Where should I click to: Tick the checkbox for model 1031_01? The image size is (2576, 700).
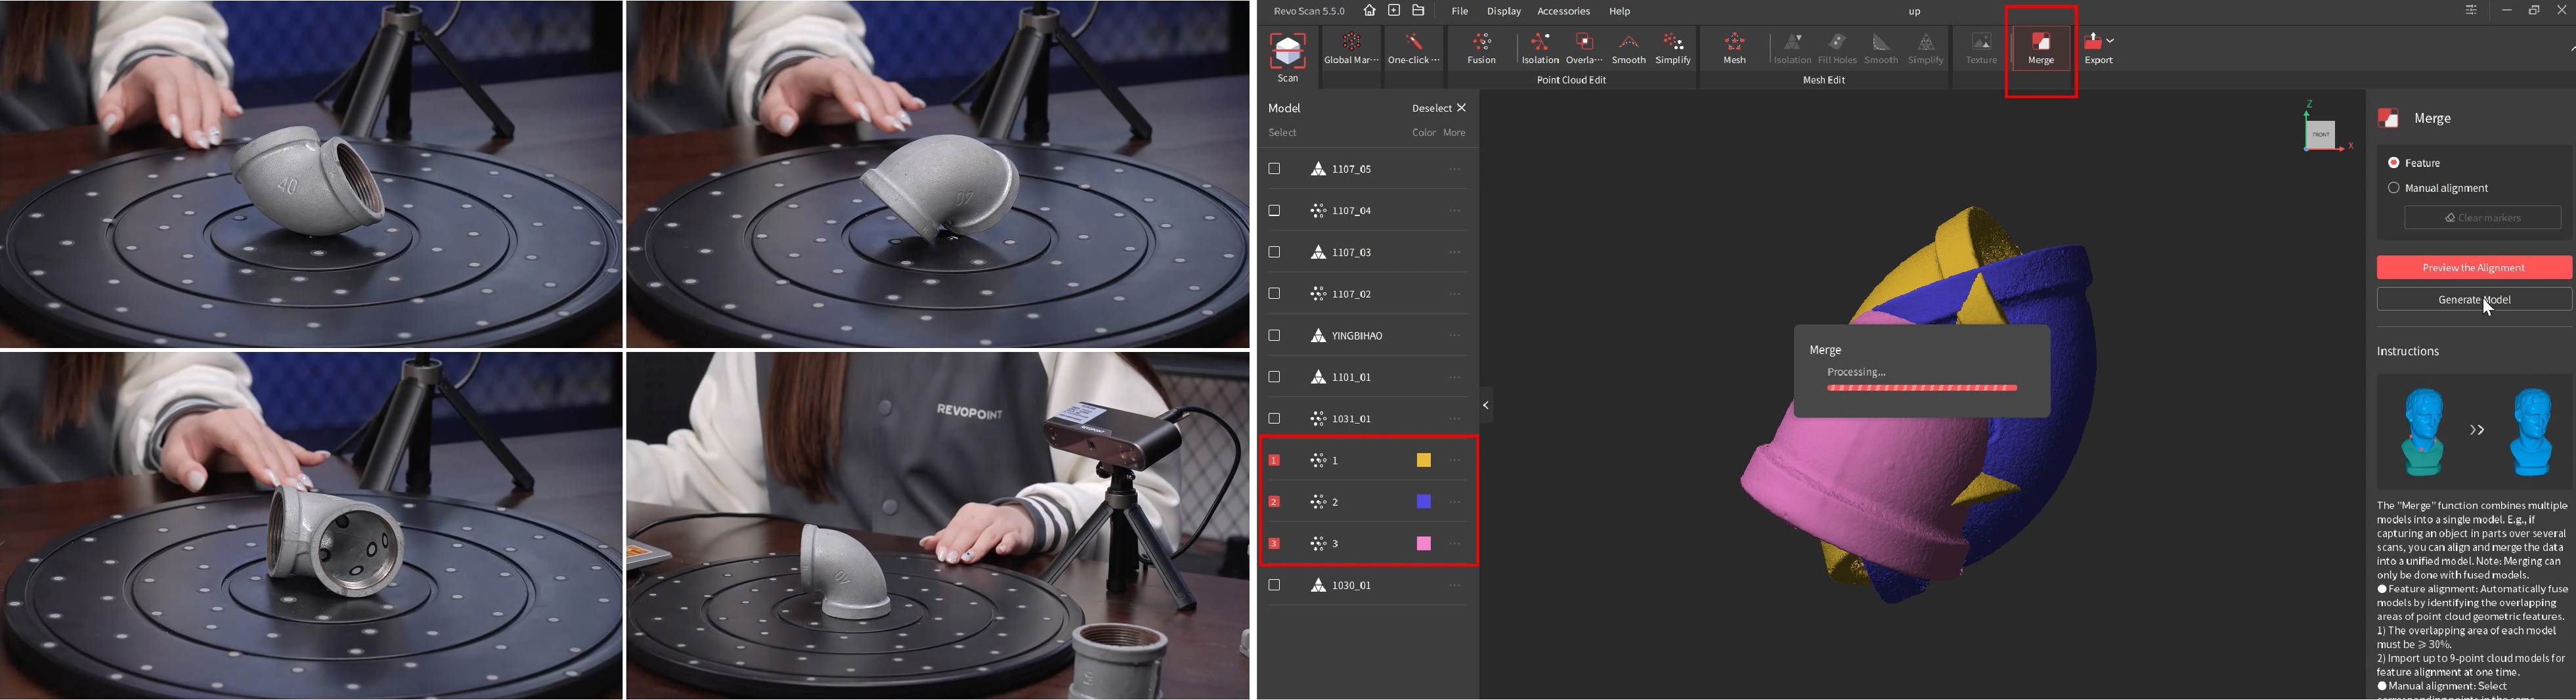click(x=1274, y=419)
